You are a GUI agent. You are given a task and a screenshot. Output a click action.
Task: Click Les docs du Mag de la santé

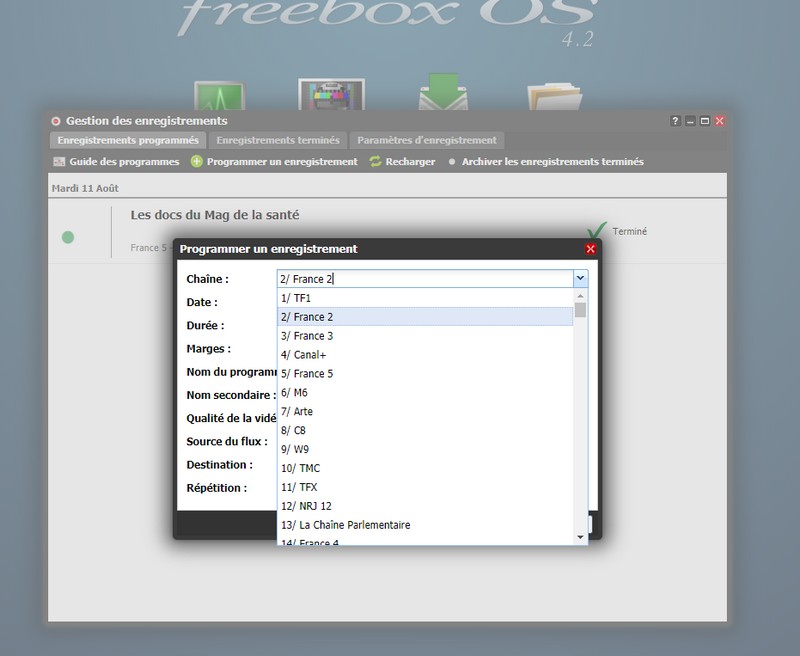(x=215, y=215)
